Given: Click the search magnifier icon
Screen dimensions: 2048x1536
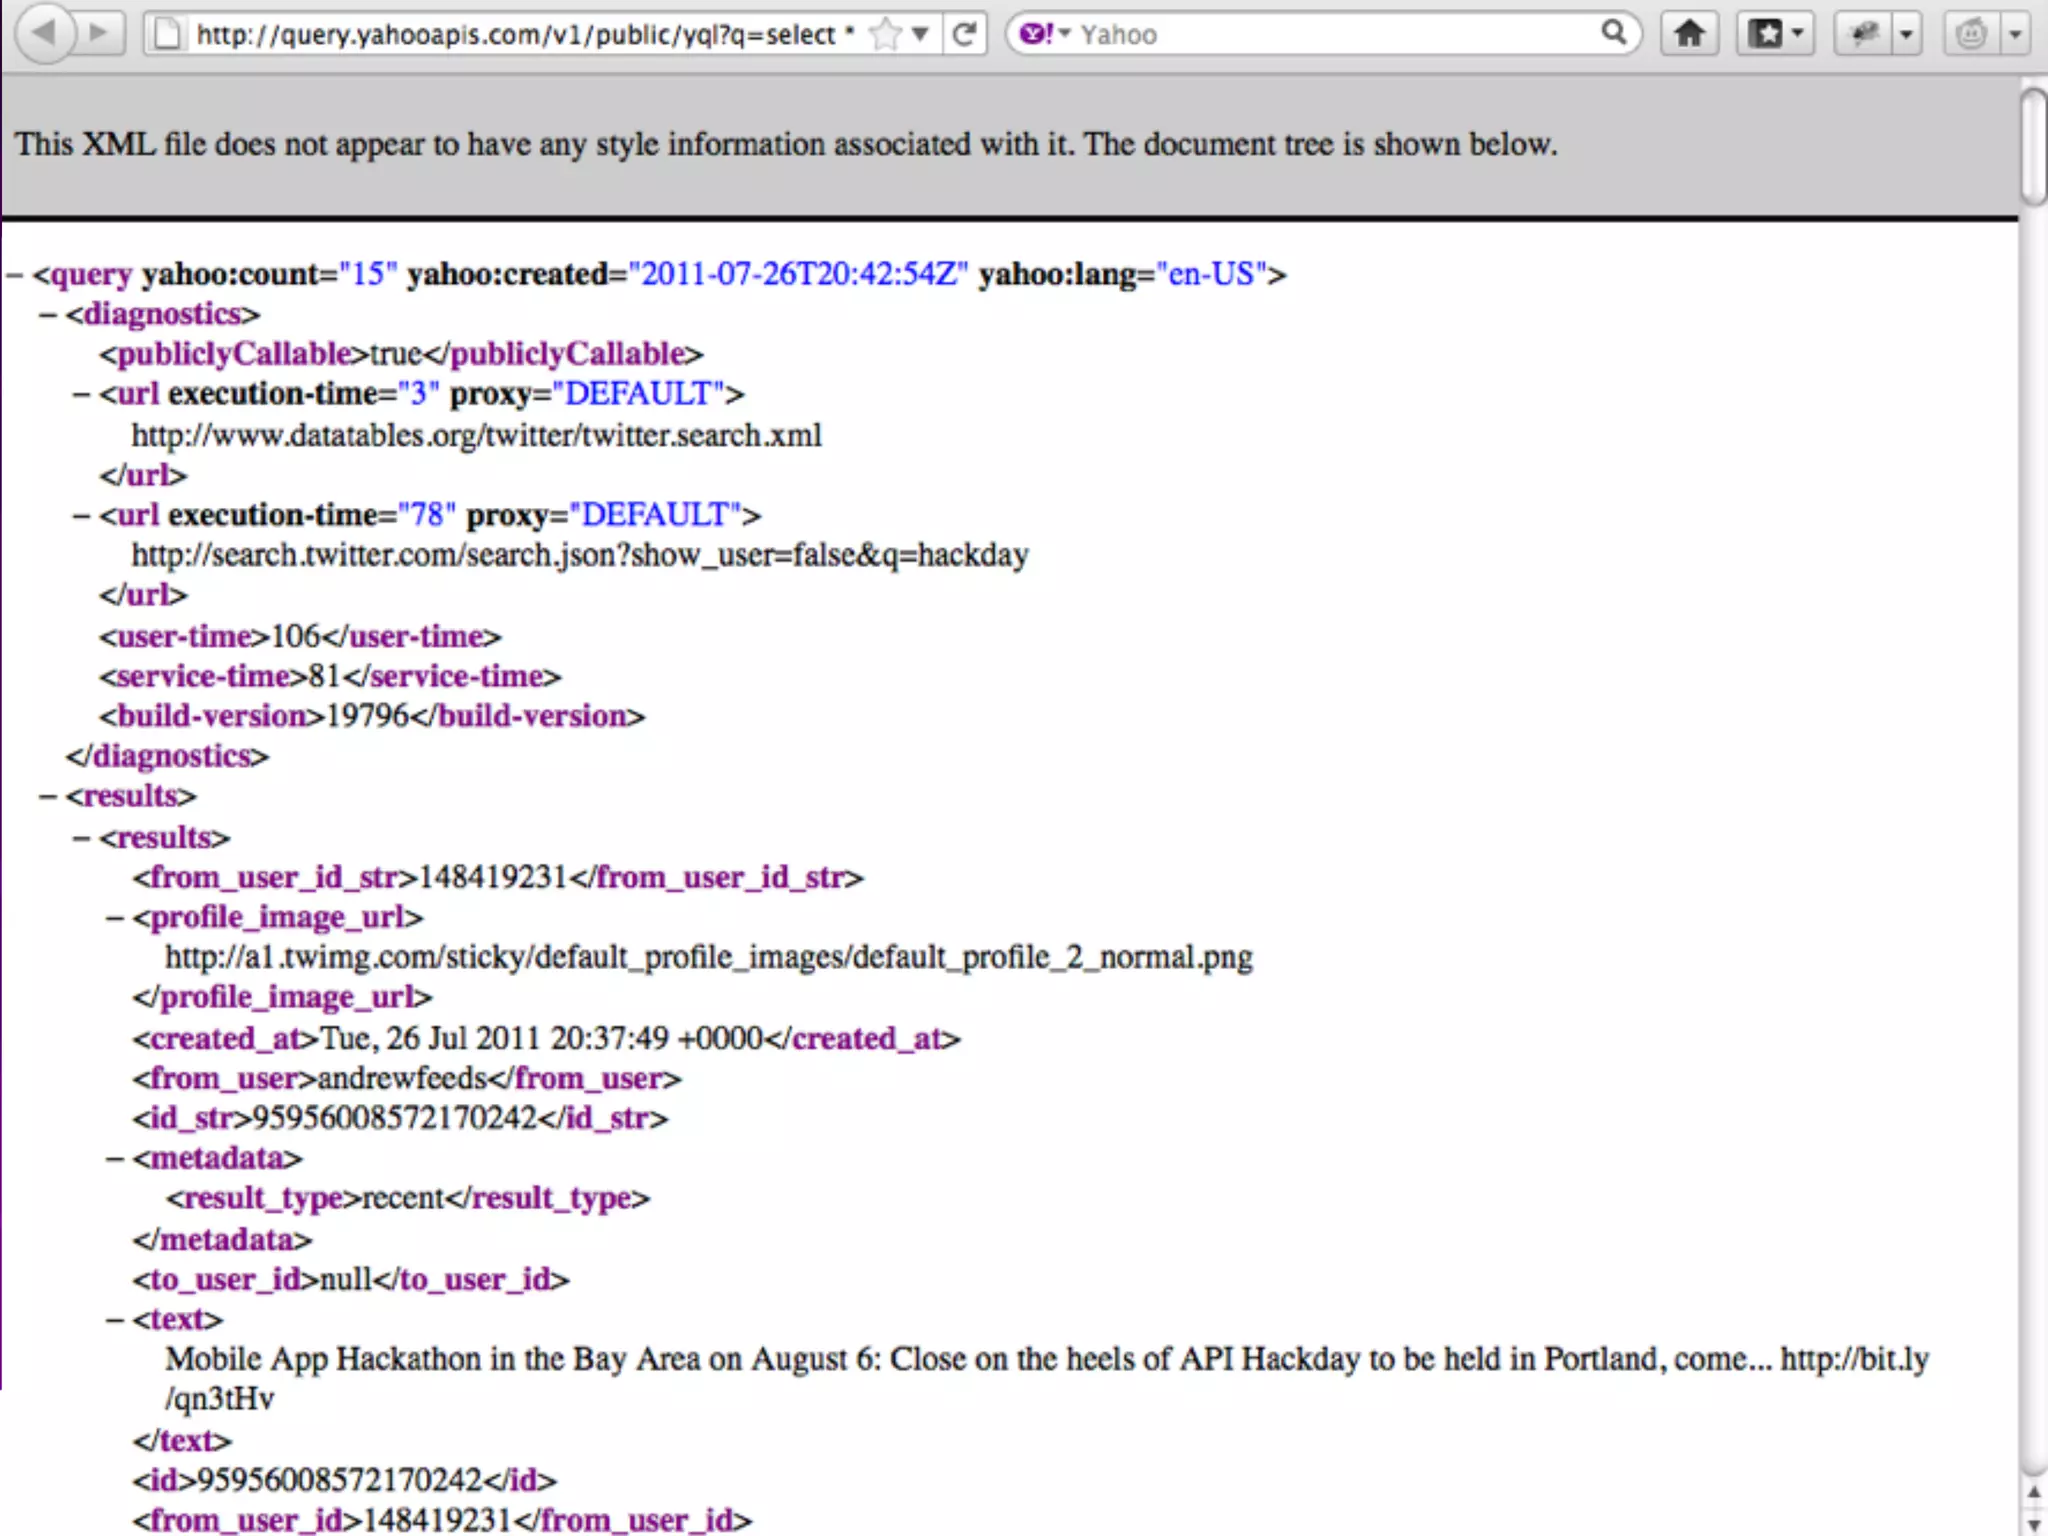Looking at the screenshot, I should pos(1613,34).
